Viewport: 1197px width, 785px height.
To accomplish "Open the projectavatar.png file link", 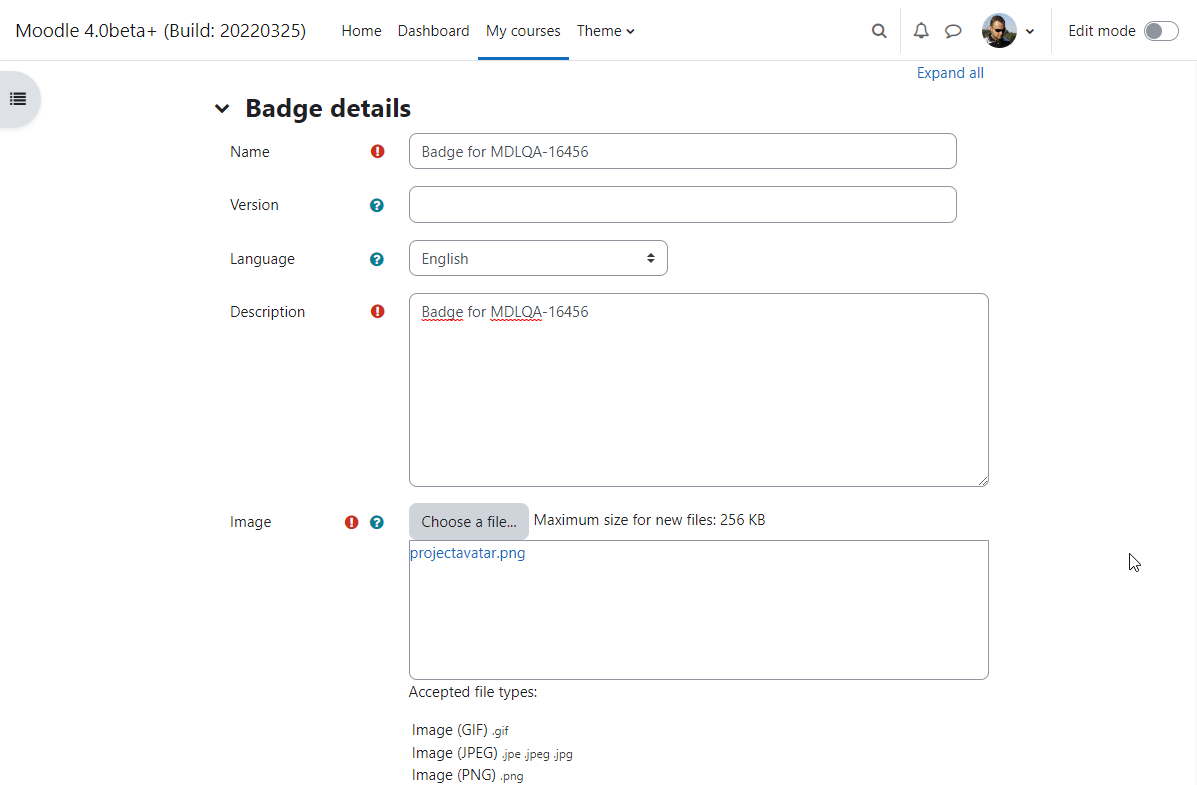I will click(467, 553).
